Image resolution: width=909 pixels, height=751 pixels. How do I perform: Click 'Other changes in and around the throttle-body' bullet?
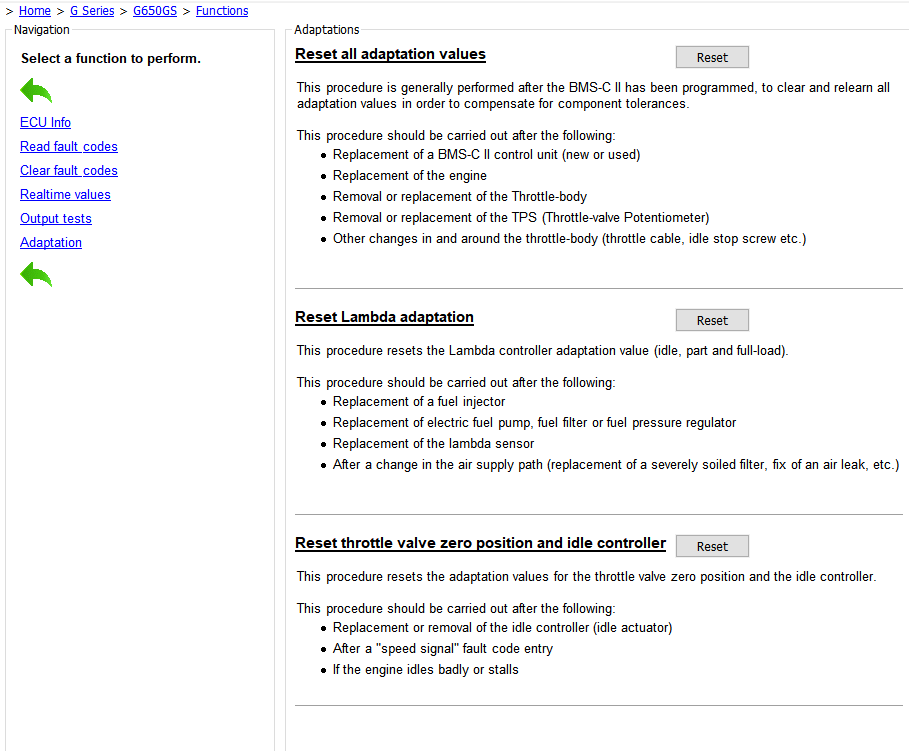click(x=569, y=238)
